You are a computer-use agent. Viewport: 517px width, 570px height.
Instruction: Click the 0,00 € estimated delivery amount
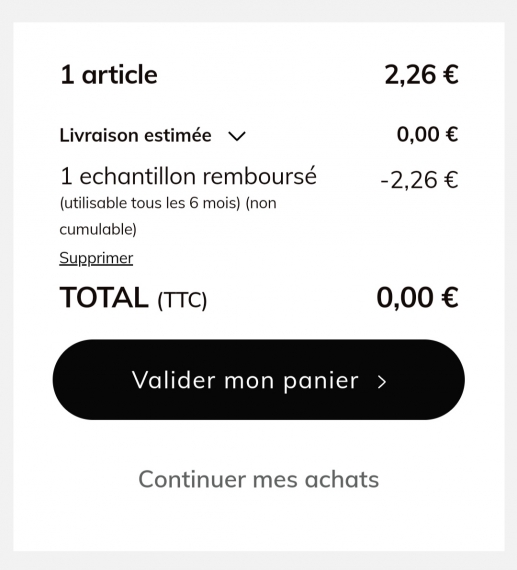(427, 135)
